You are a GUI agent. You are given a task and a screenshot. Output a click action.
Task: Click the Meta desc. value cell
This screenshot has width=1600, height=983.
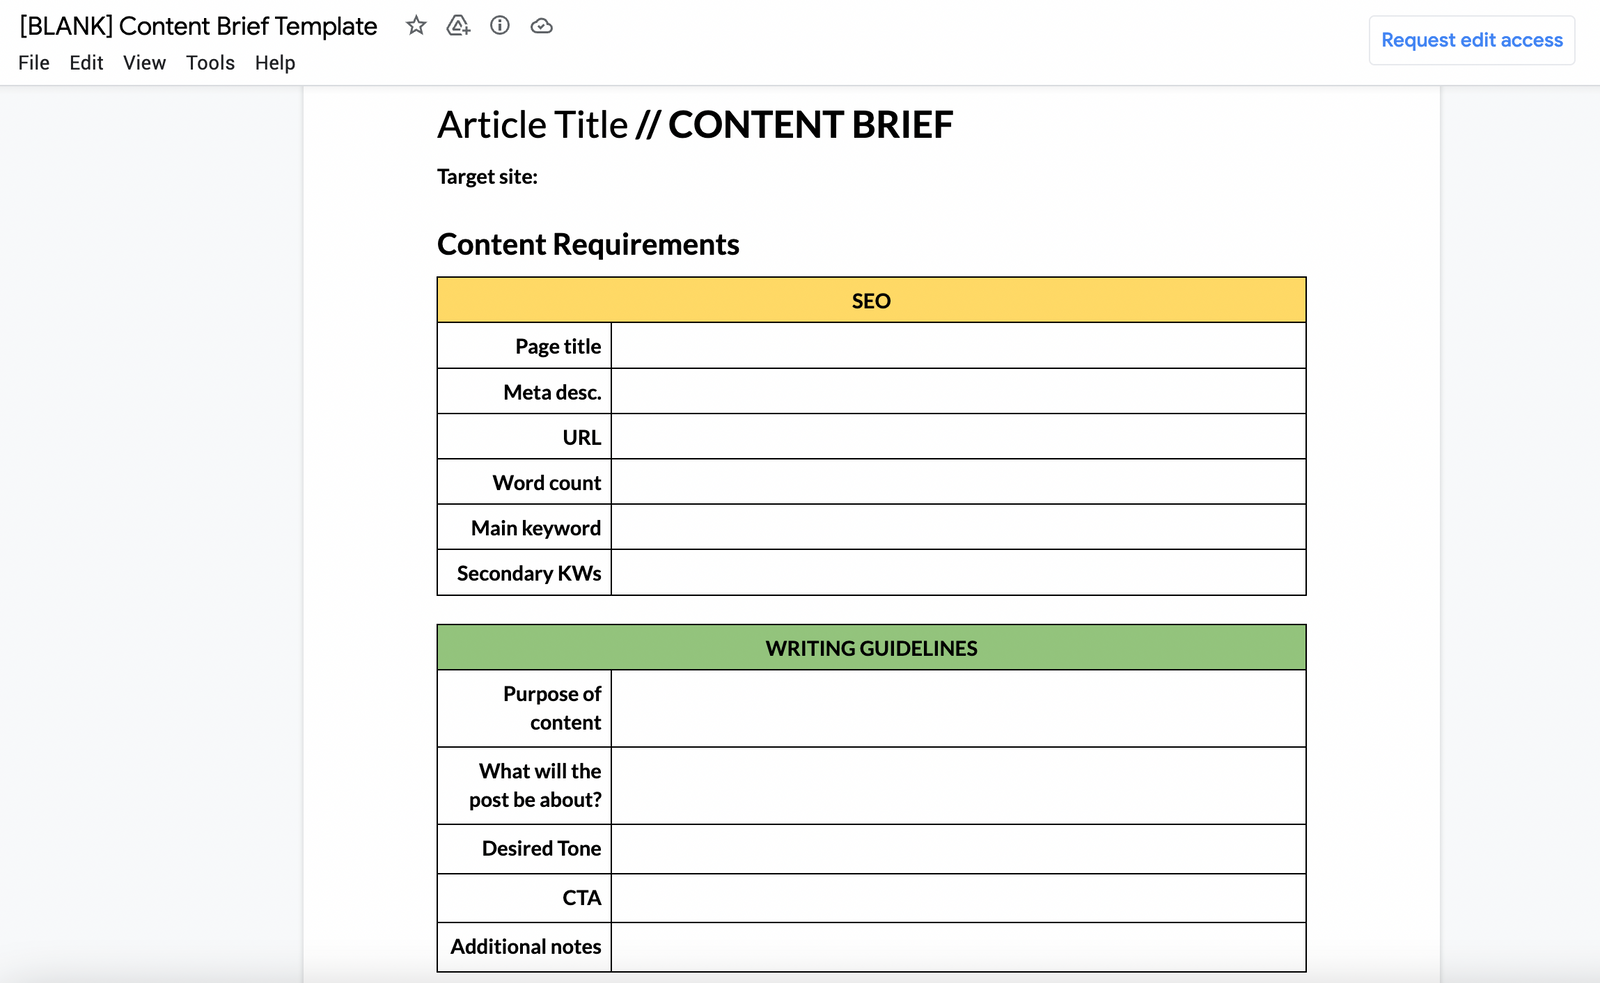click(957, 391)
